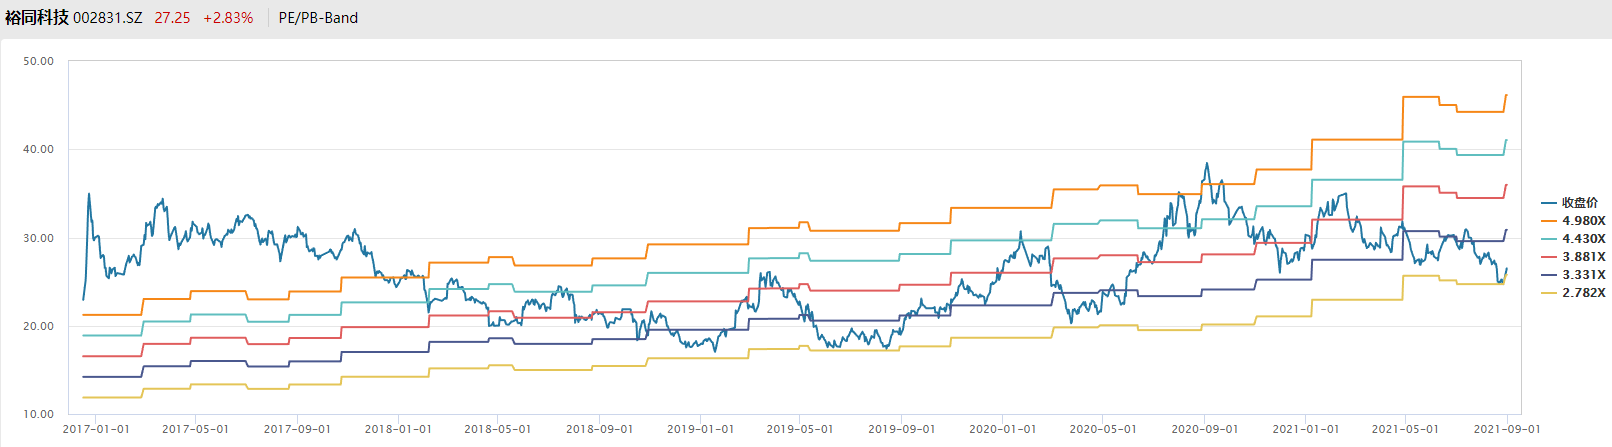
Task: Click the 50.00 y-axis label
Action: click(39, 61)
